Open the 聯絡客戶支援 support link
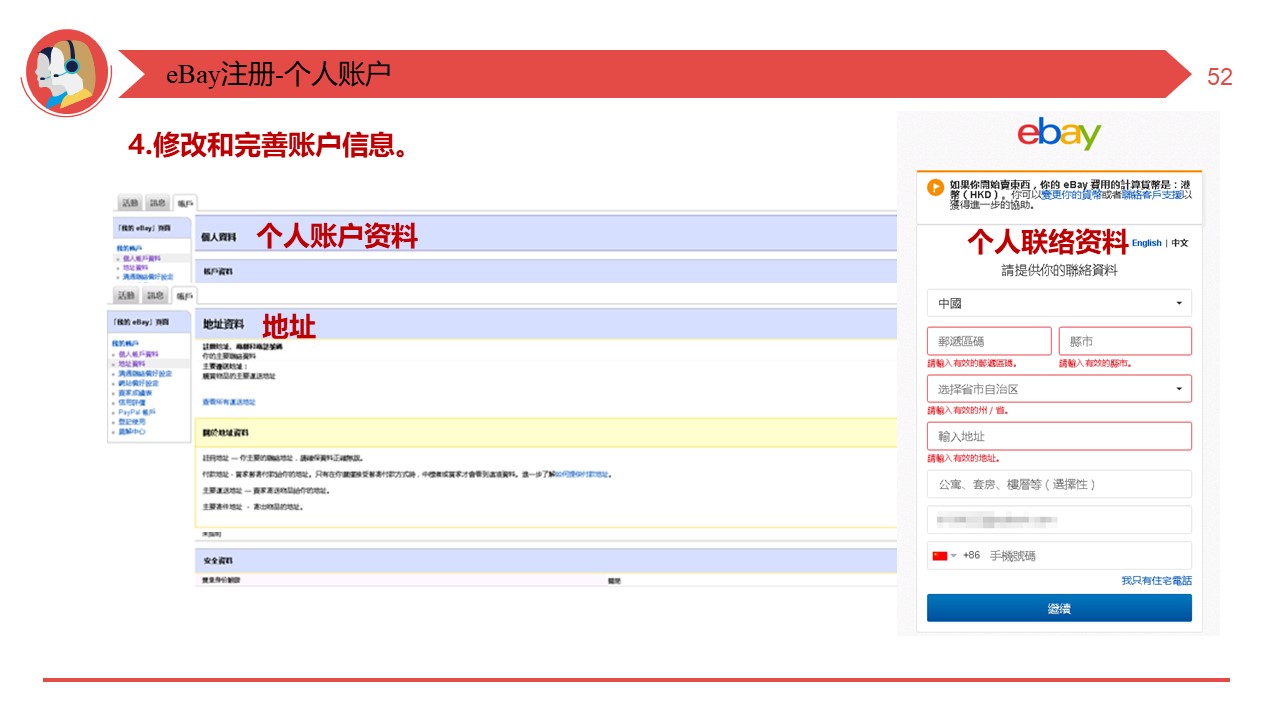 (x=1151, y=195)
